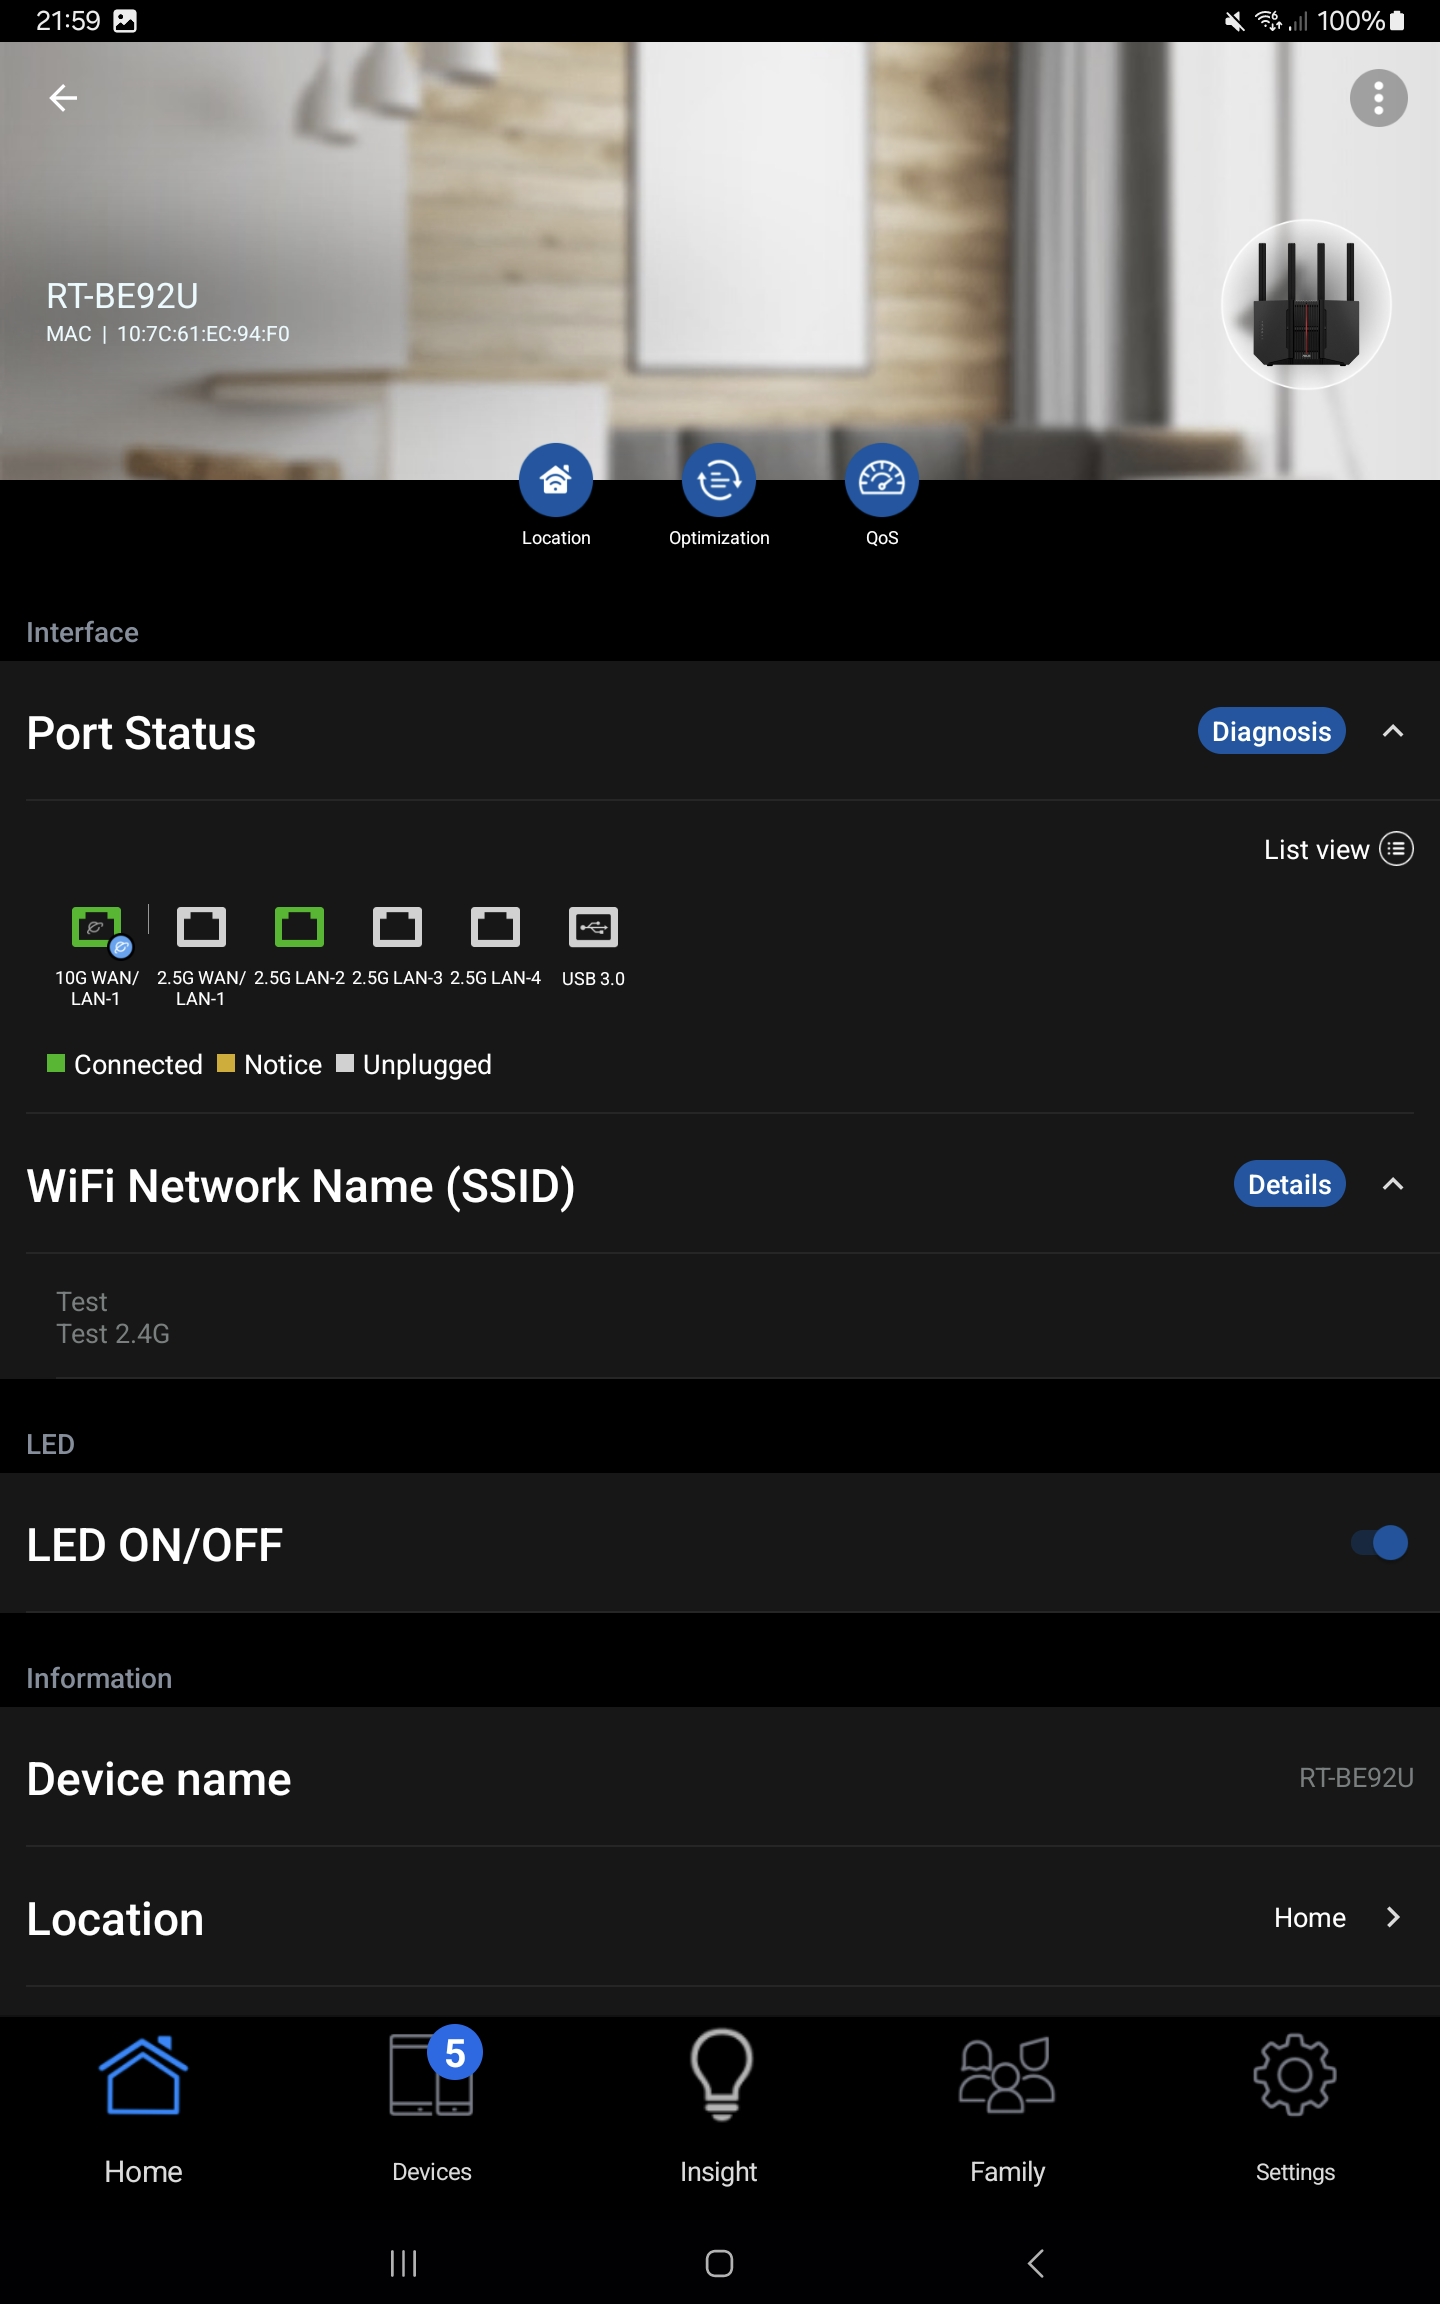This screenshot has width=1440, height=2304.
Task: Tap the 10G WAN/LAN-1 port icon
Action: [97, 928]
